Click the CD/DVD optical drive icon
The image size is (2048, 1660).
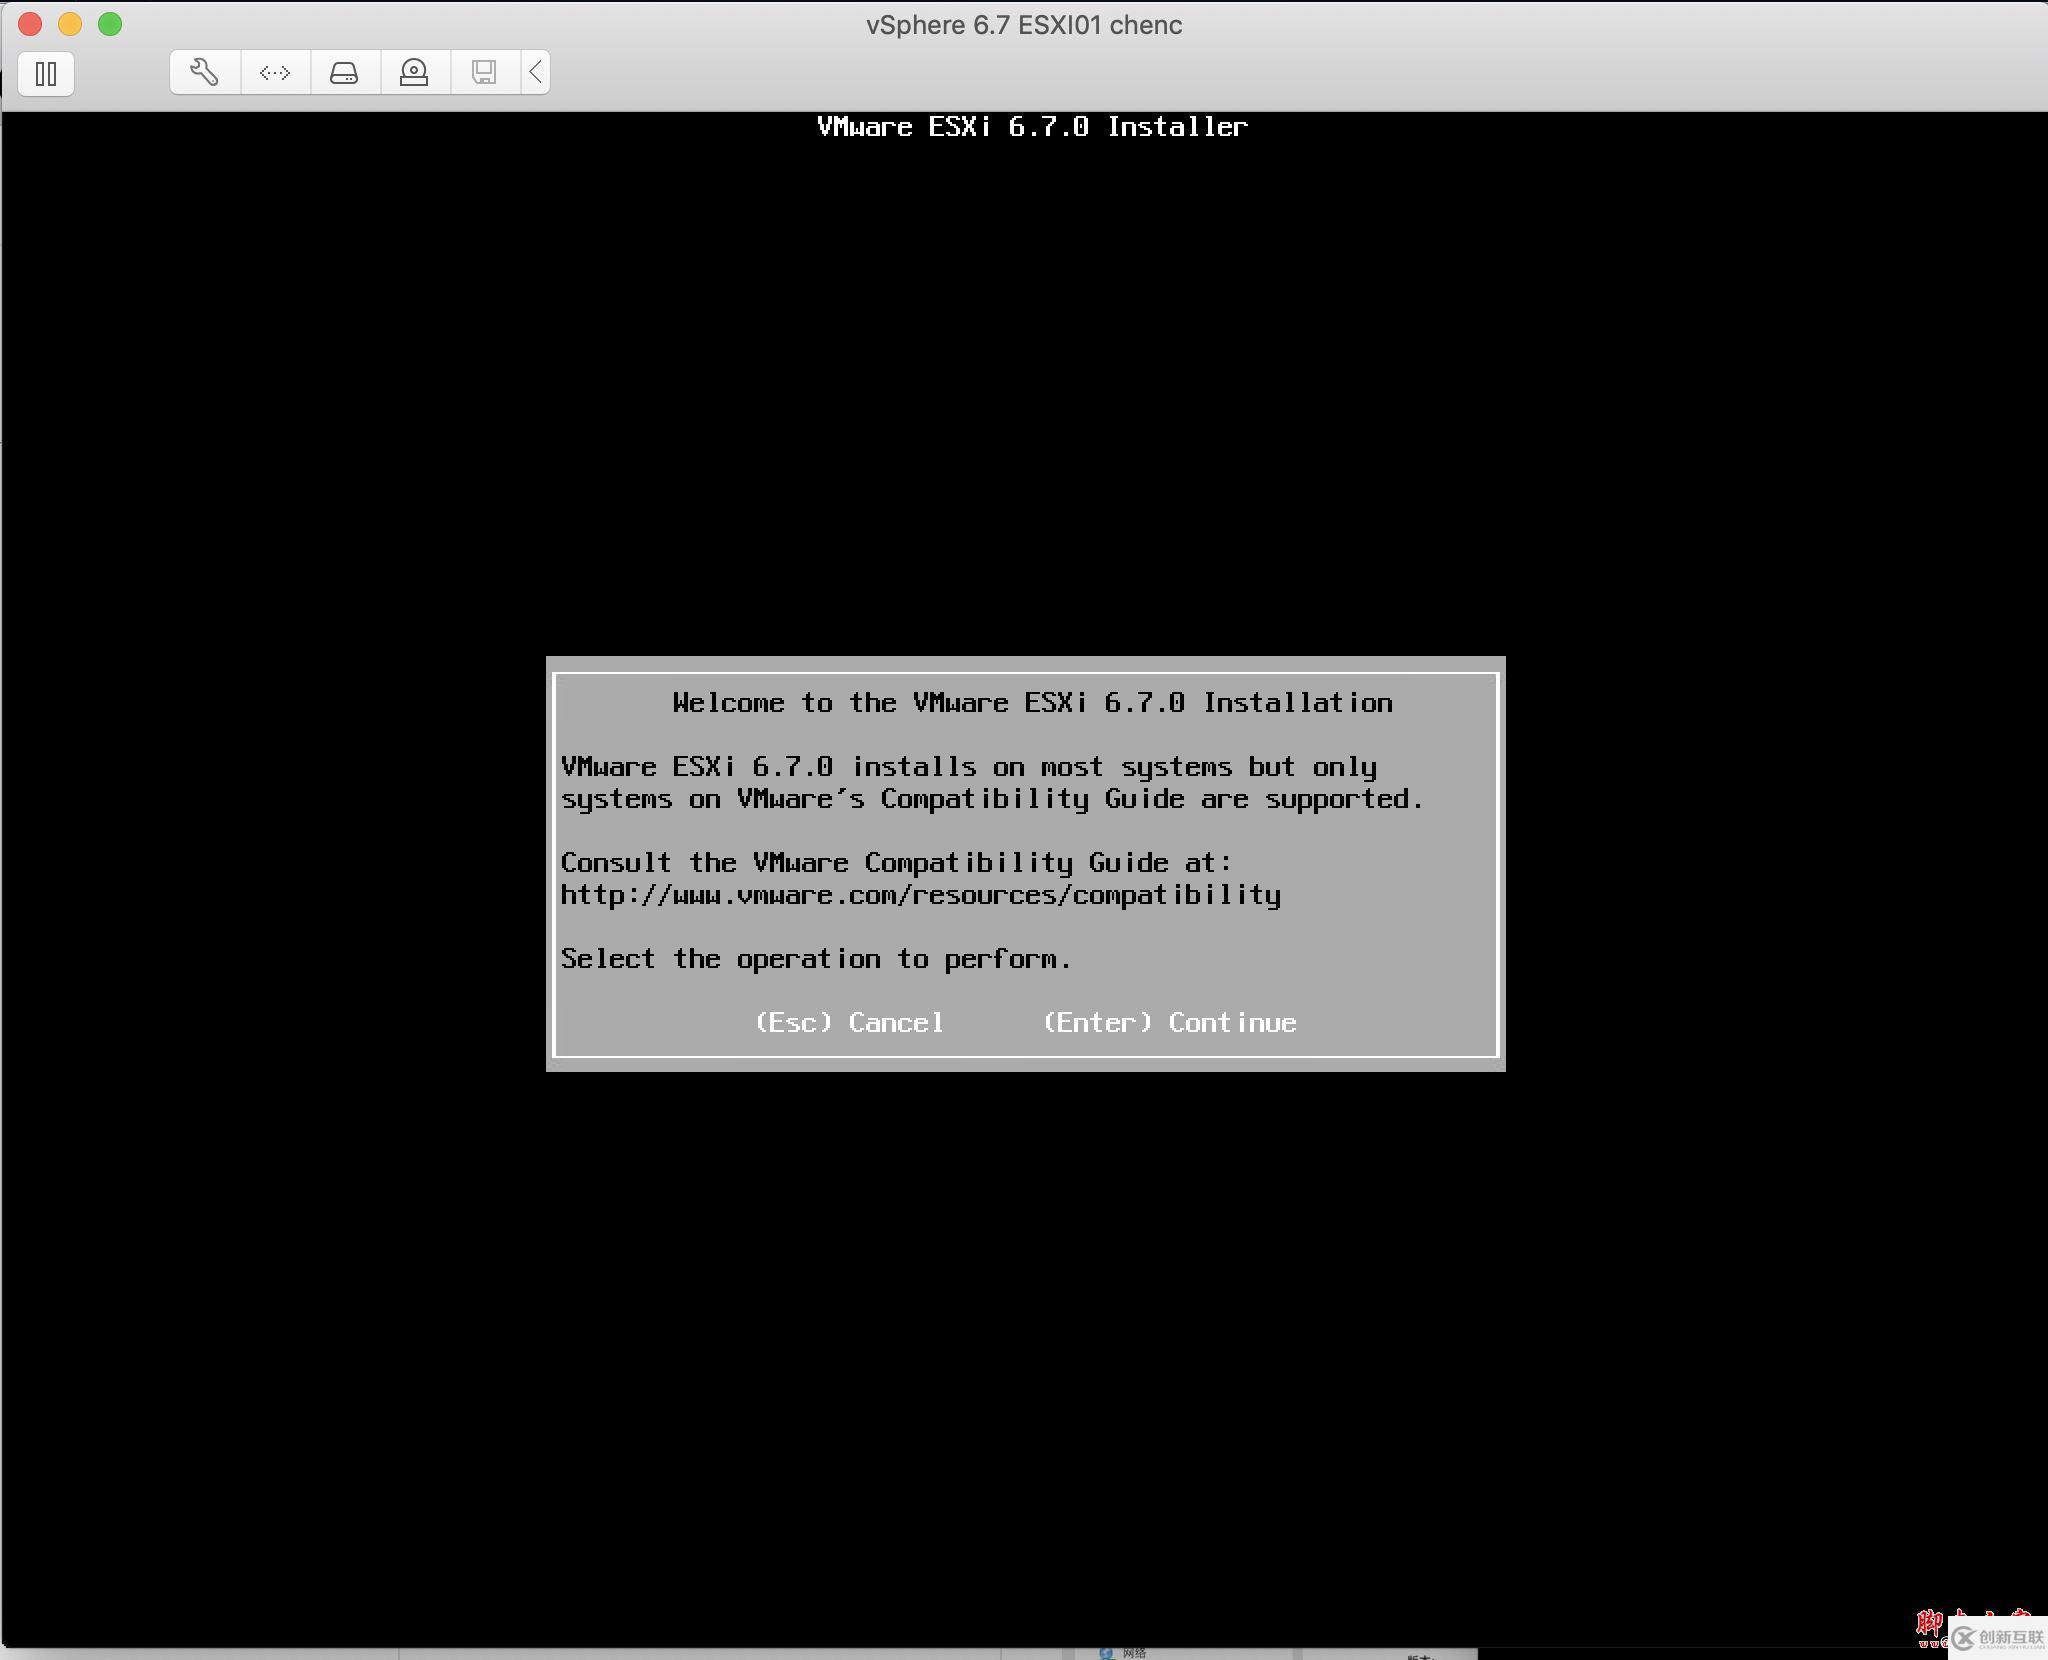tap(415, 71)
